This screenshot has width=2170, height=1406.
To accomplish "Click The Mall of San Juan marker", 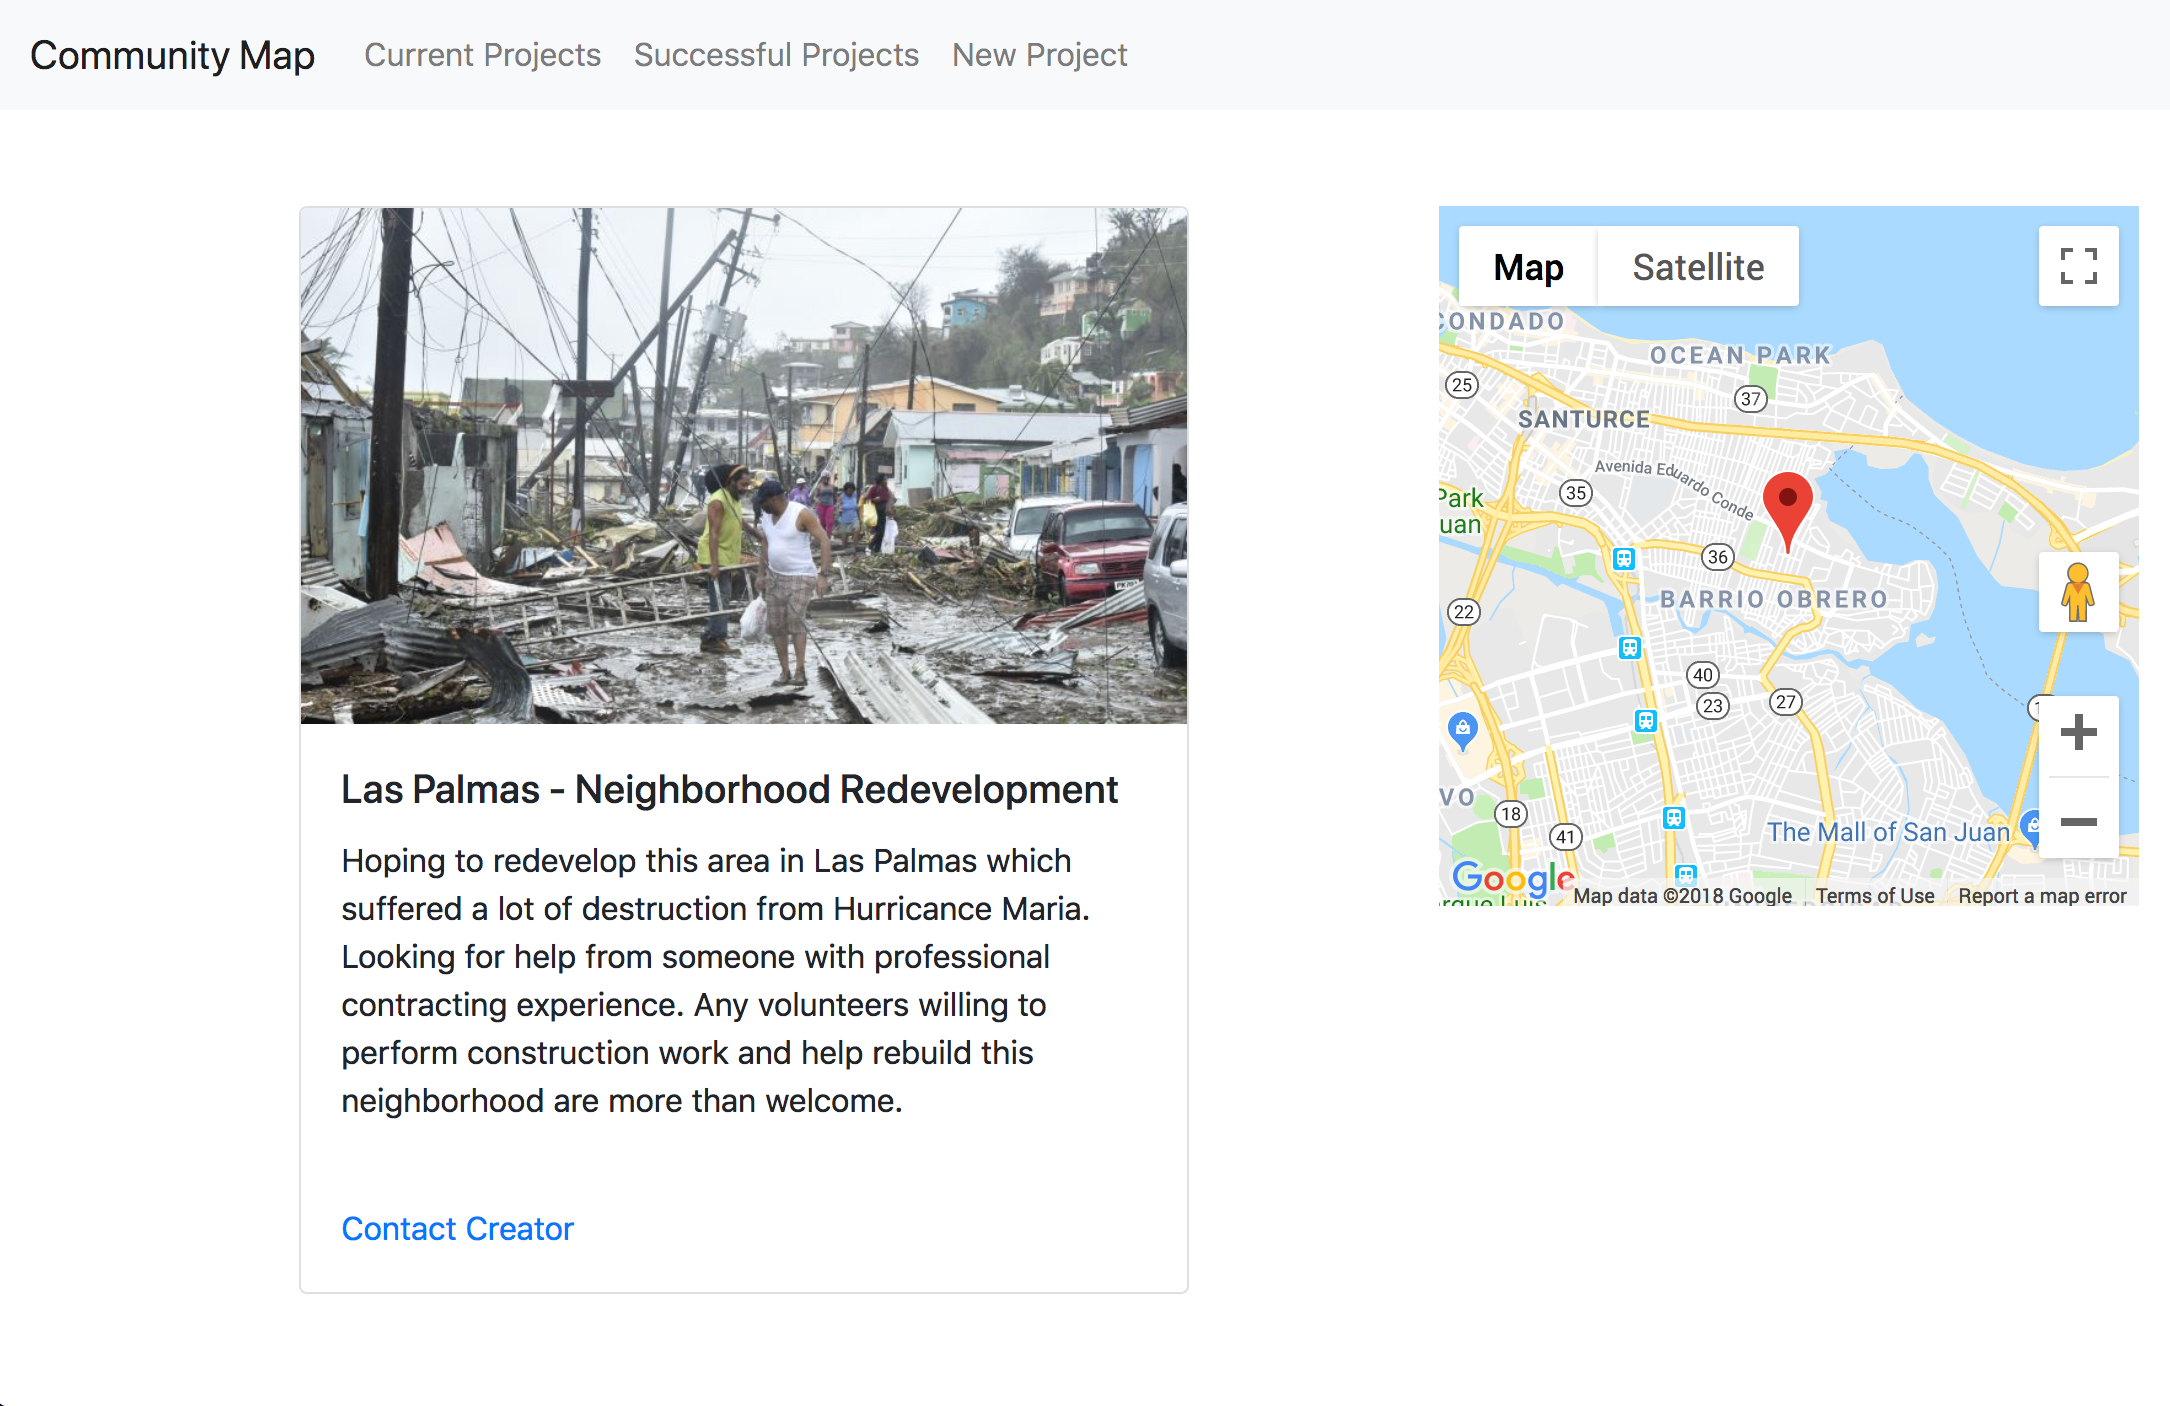I will coord(2031,826).
